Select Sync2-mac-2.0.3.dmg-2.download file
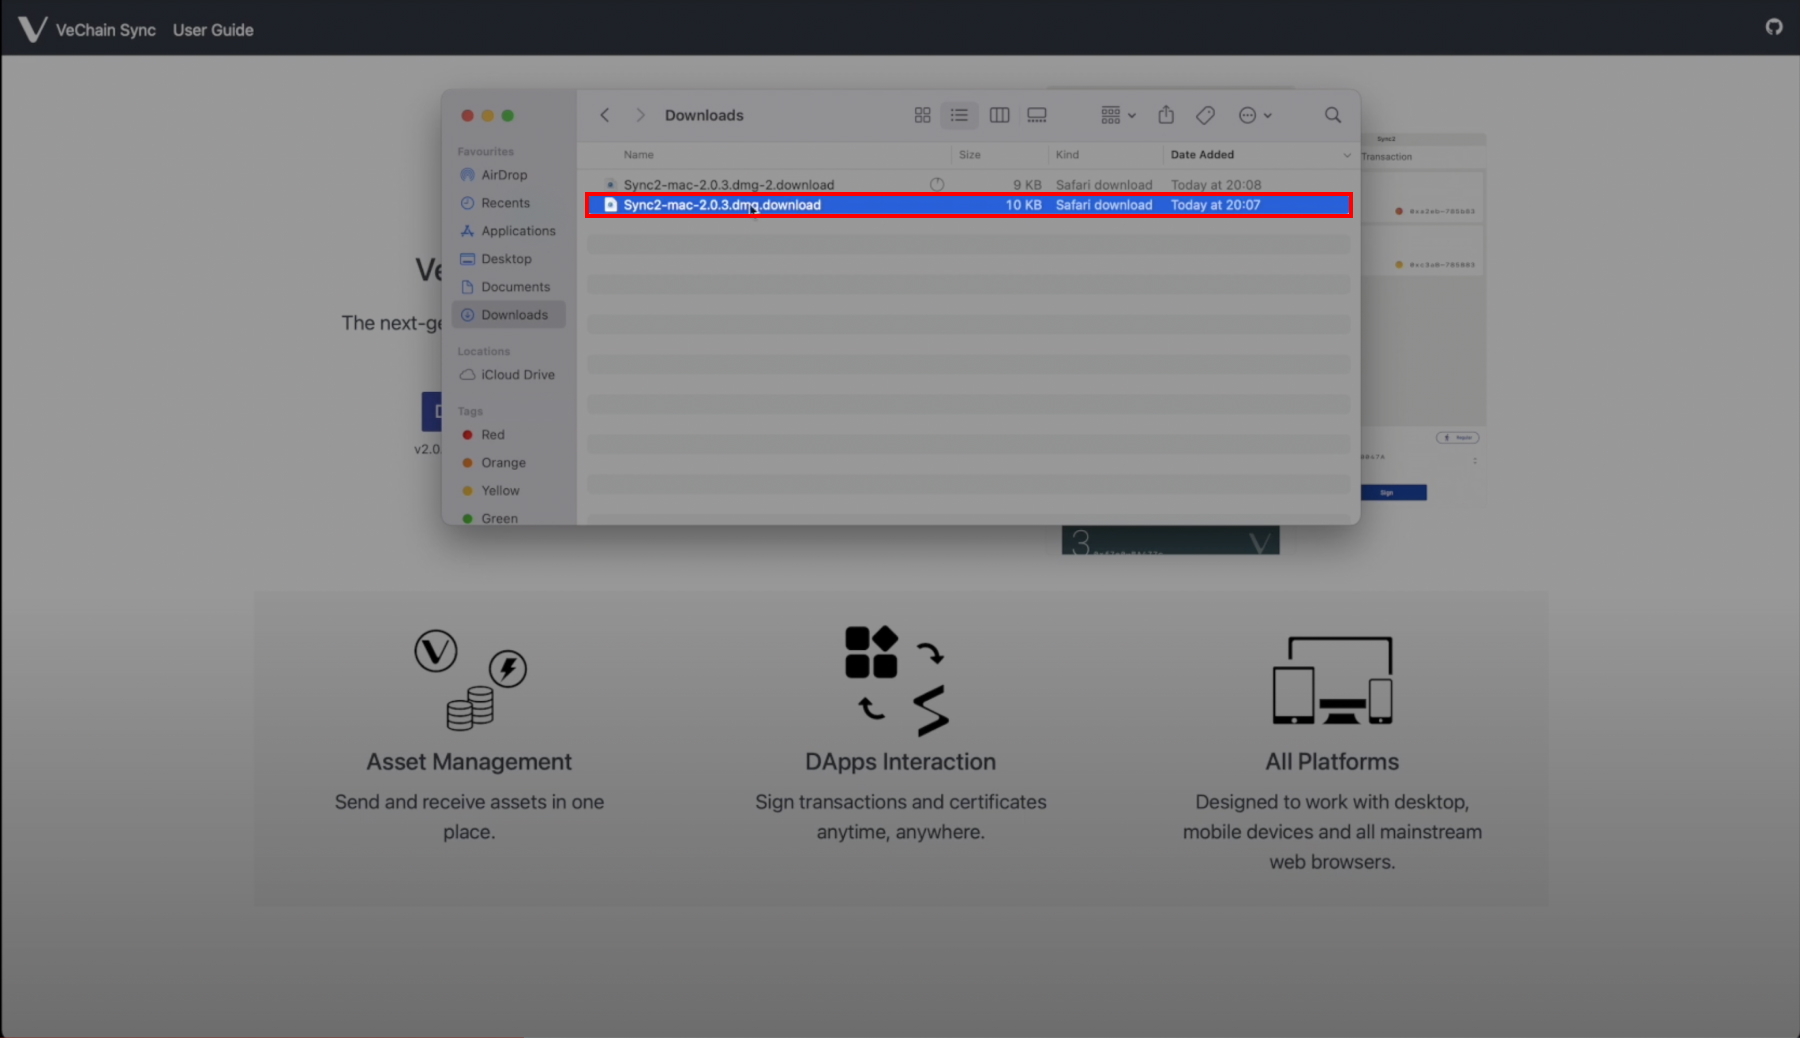This screenshot has height=1038, width=1800. pyautogui.click(x=728, y=185)
